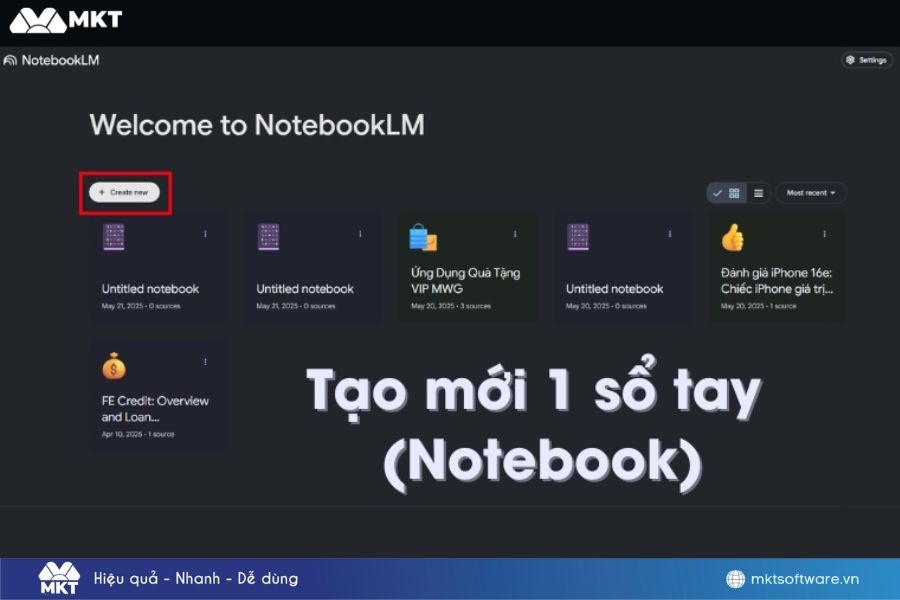
Task: Expand the Most recent sort dropdown
Action: pyautogui.click(x=811, y=193)
